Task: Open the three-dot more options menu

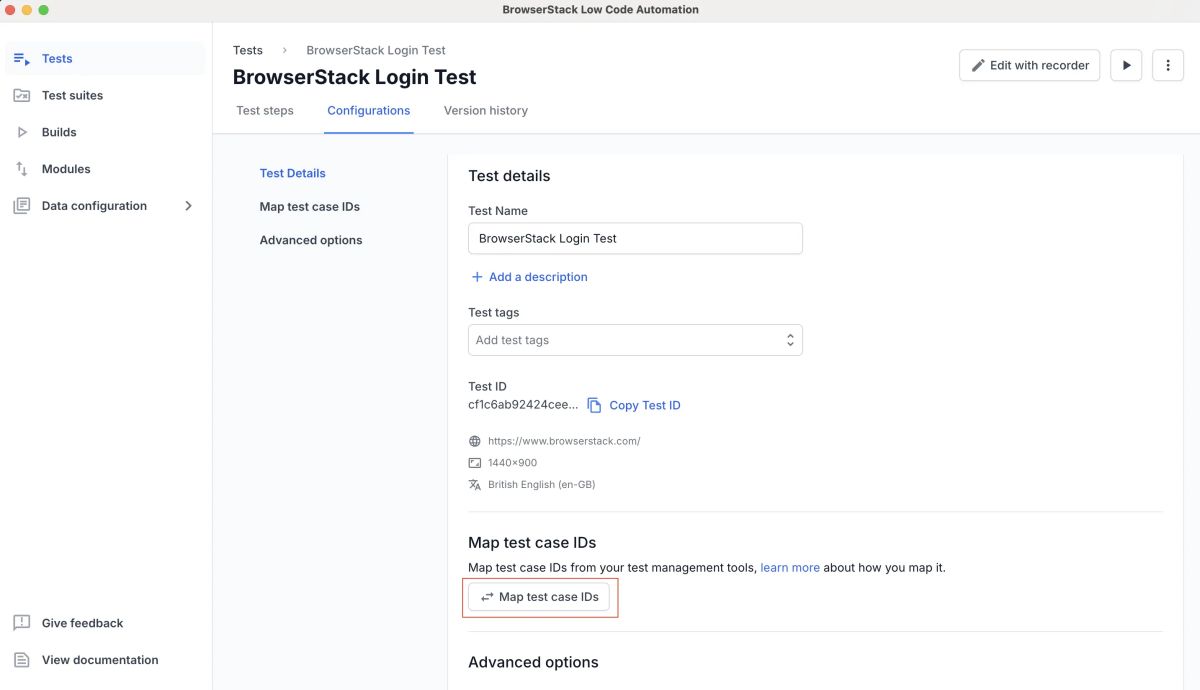Action: pos(1168,65)
